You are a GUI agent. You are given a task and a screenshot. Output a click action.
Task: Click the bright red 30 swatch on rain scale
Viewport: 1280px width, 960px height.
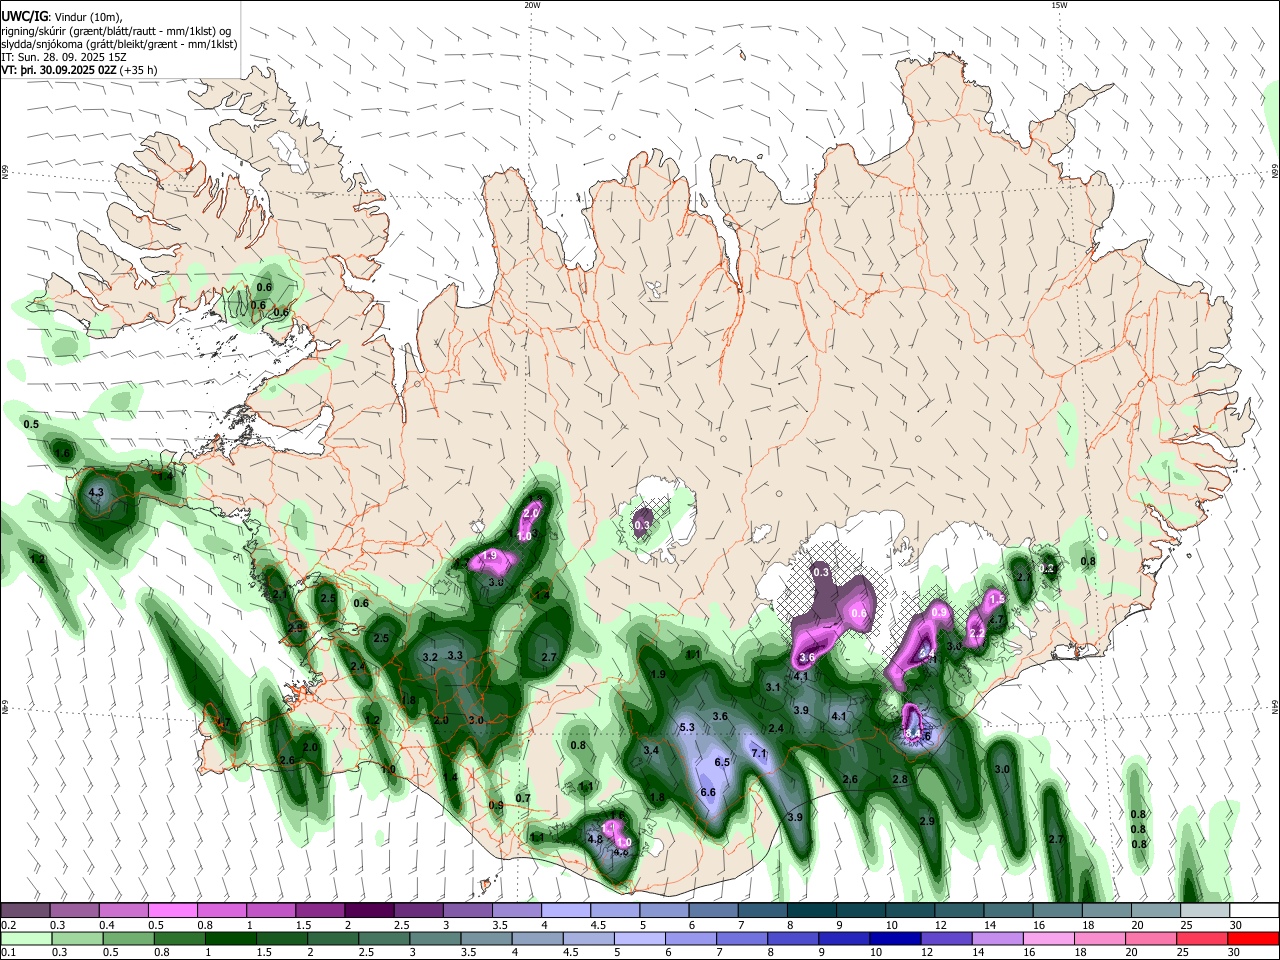pyautogui.click(x=1254, y=938)
